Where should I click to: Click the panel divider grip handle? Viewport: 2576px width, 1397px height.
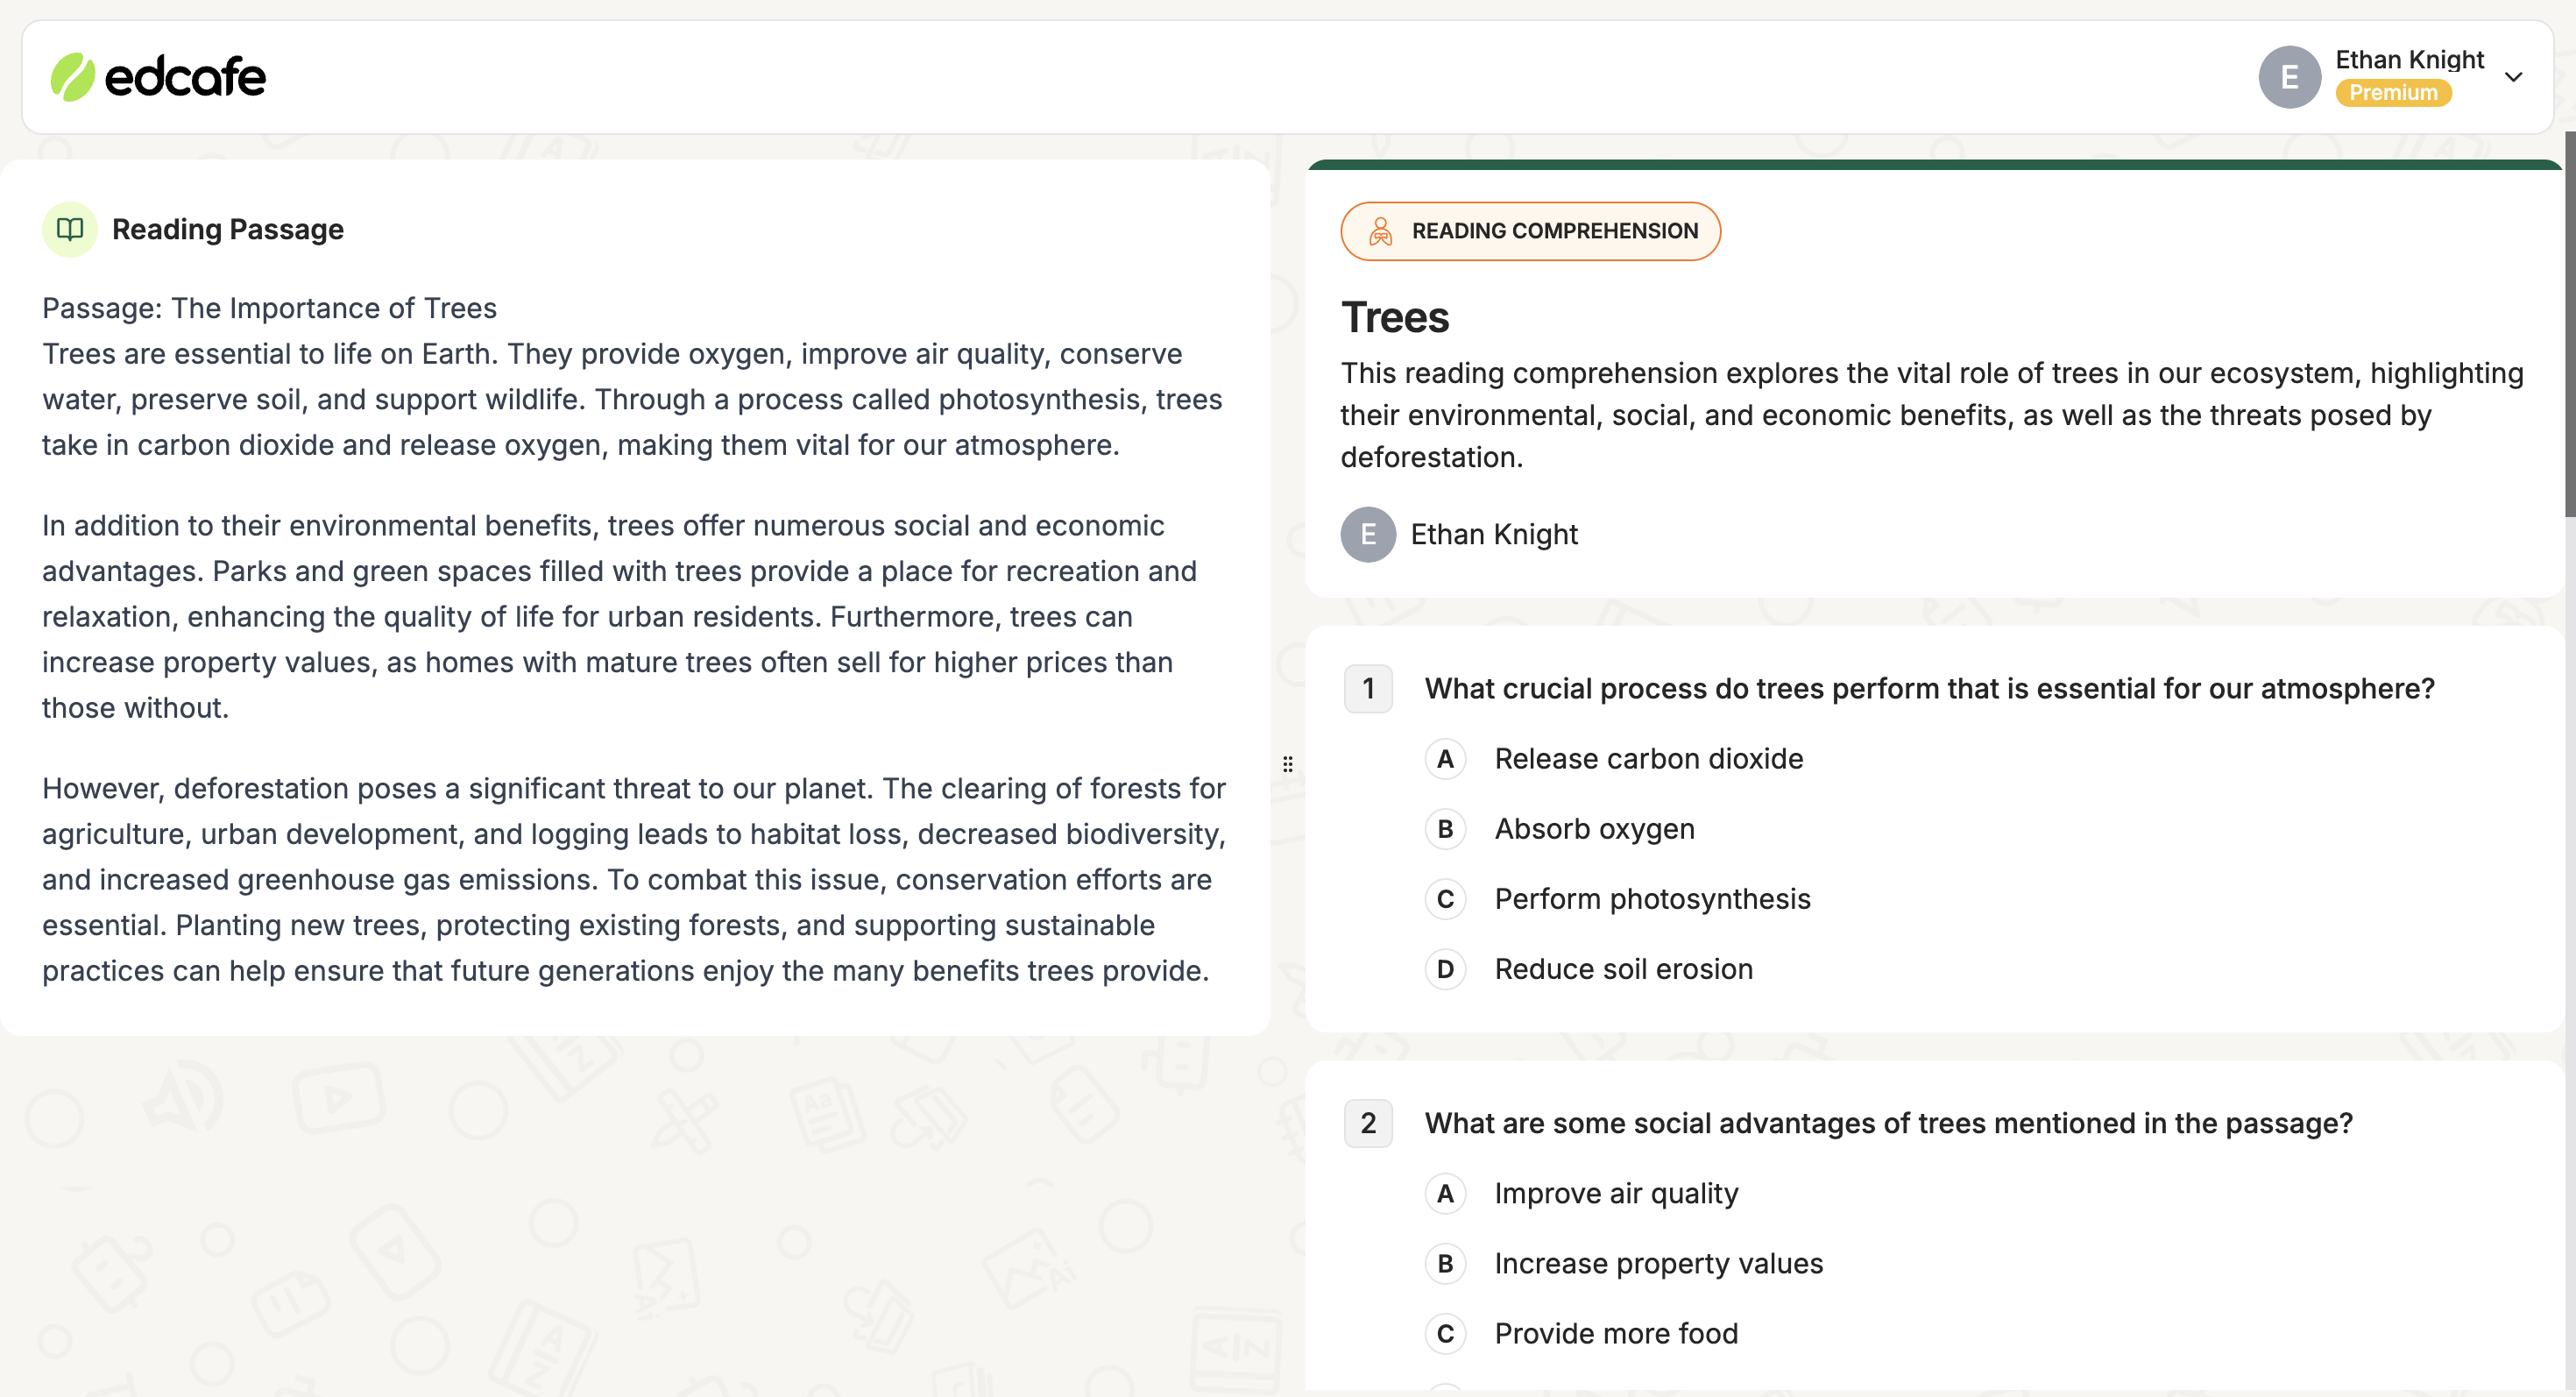pyautogui.click(x=1288, y=764)
